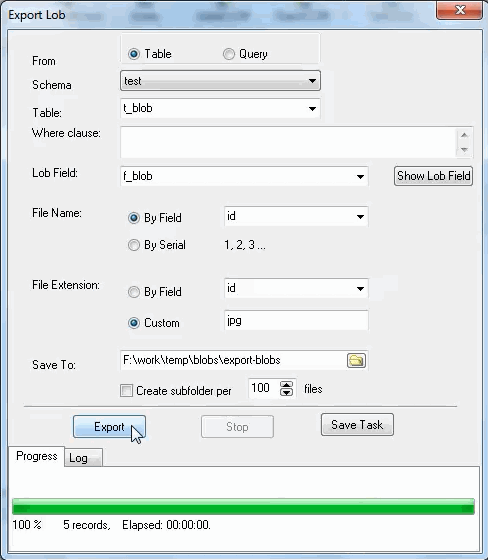Click the Custom extension jpg field
The width and height of the screenshot is (488, 560).
[296, 320]
